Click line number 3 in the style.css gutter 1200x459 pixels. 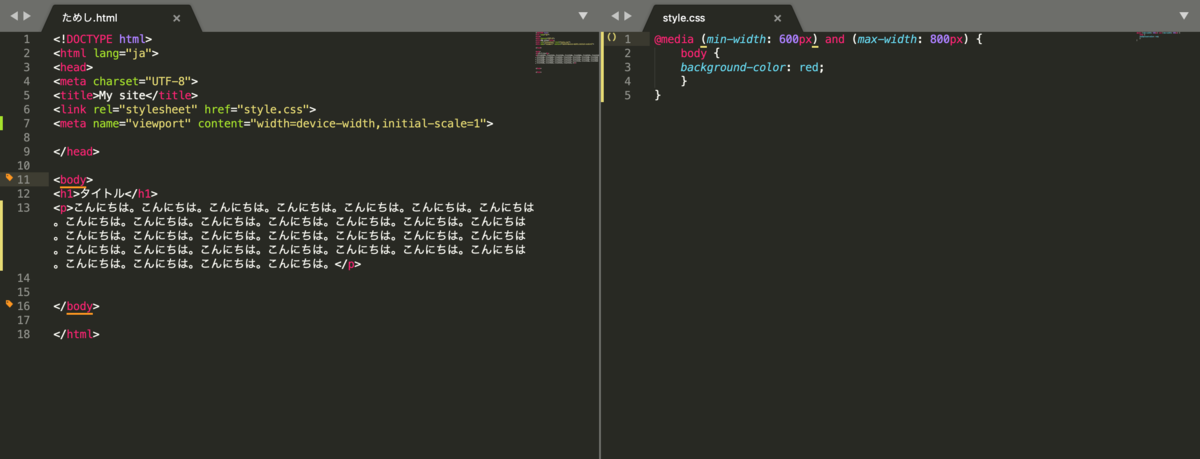pyautogui.click(x=627, y=67)
